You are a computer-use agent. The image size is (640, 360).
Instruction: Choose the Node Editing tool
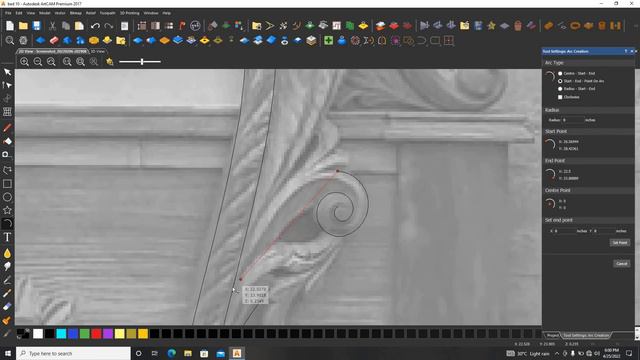click(7, 85)
